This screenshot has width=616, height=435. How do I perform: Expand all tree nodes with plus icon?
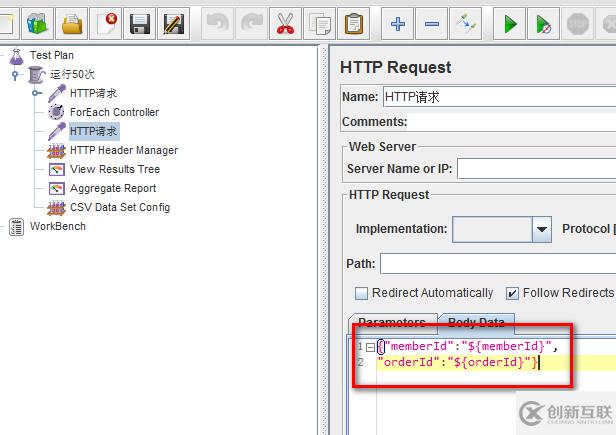[398, 24]
